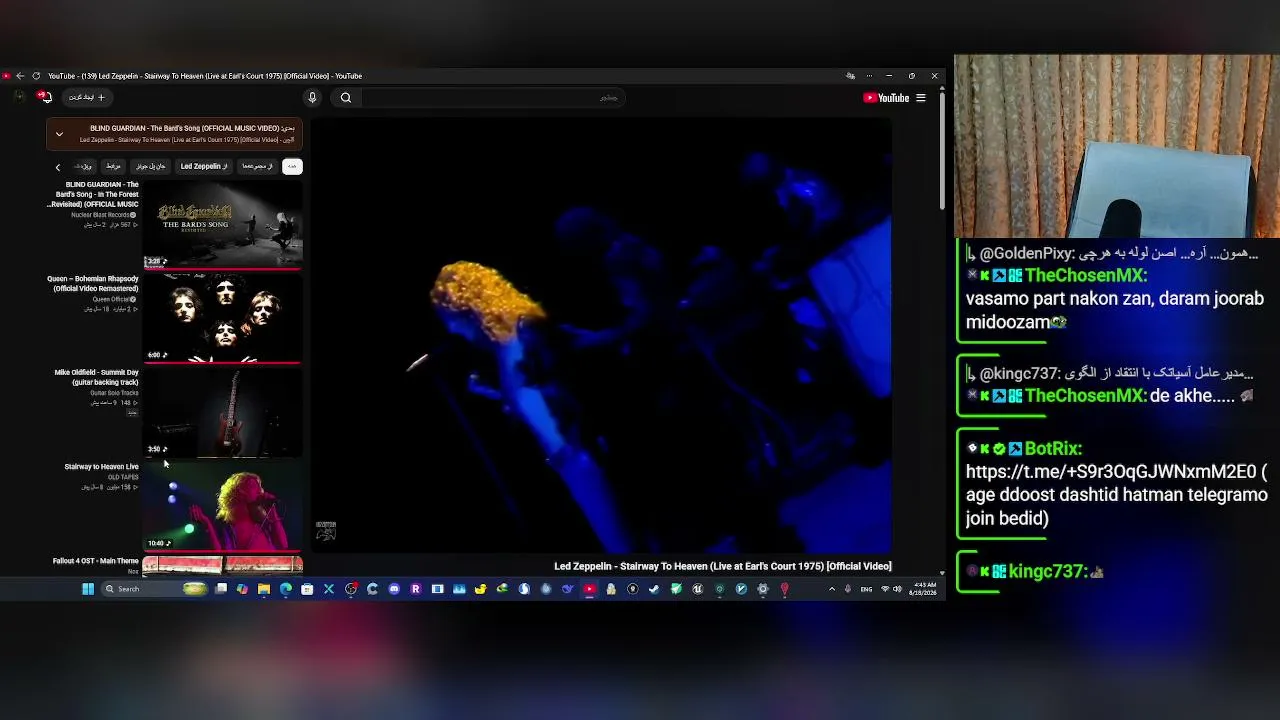Open the account avatar menu
This screenshot has width=1280, height=720.
tap(19, 97)
